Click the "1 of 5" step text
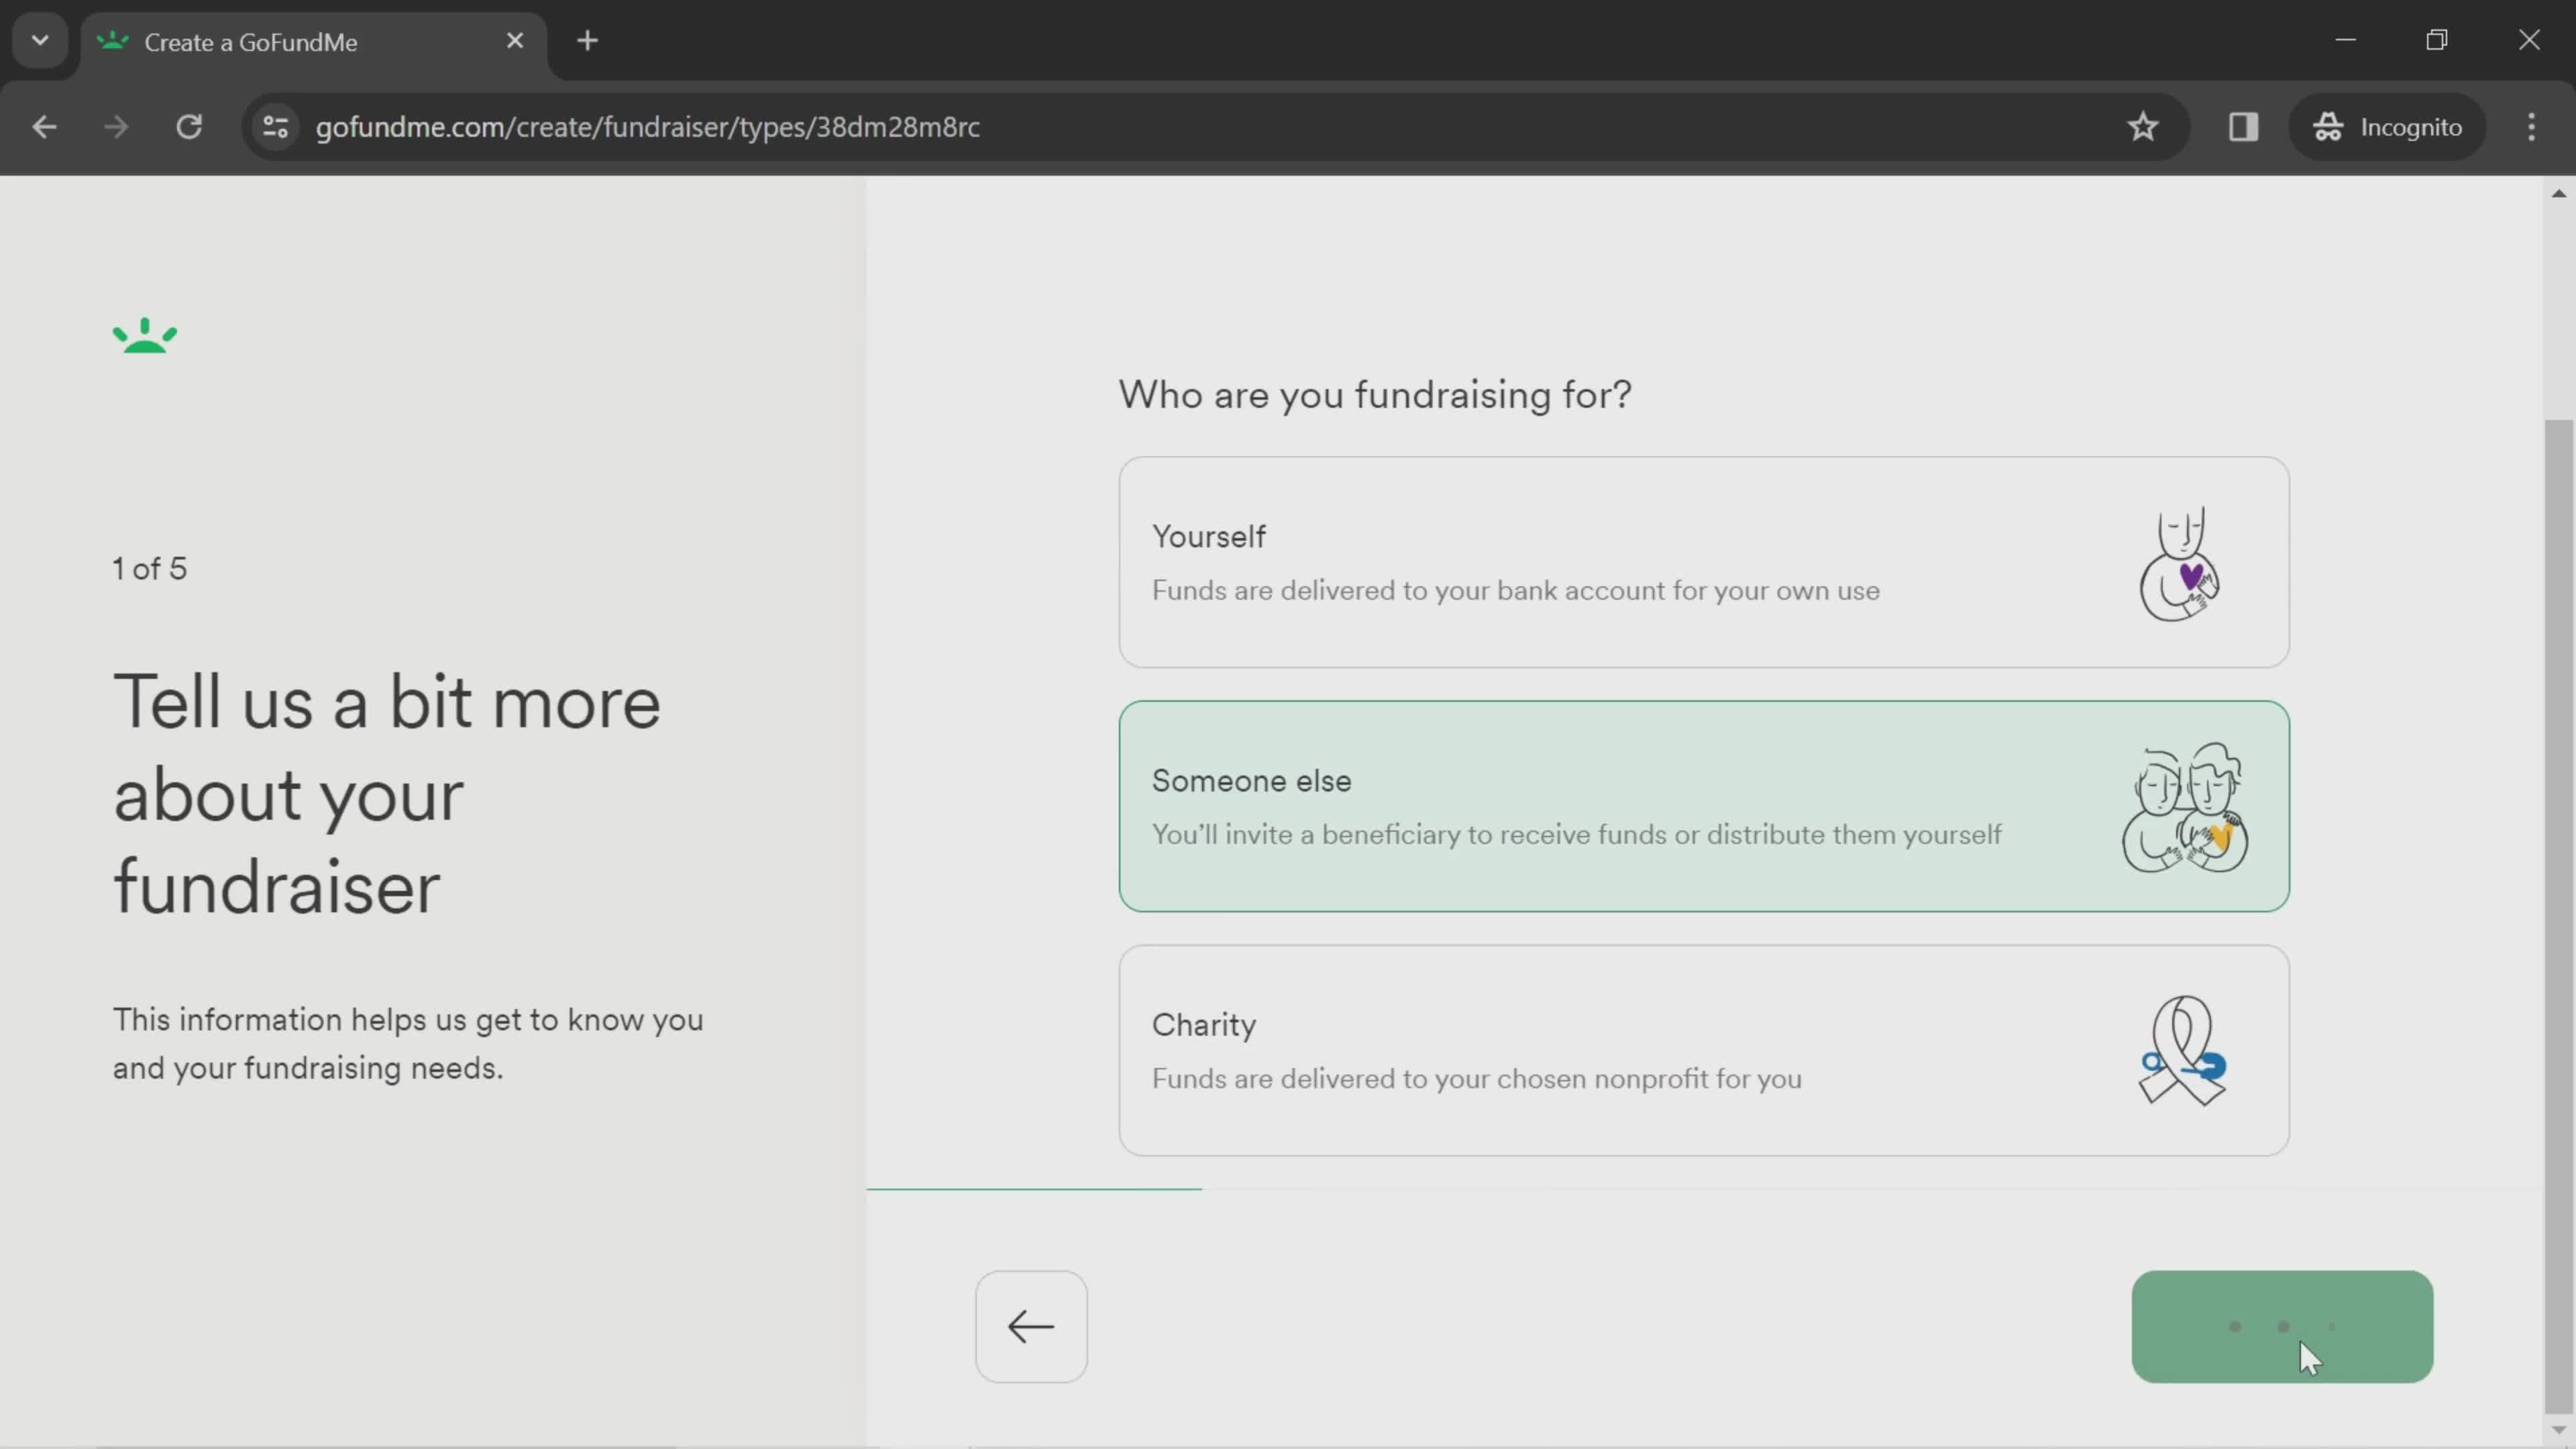The image size is (2576, 1449). (x=150, y=569)
